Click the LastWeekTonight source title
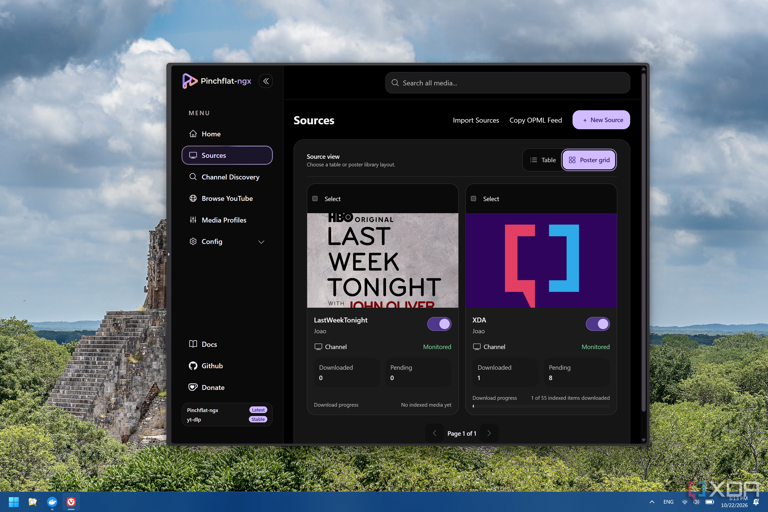Image resolution: width=768 pixels, height=512 pixels. (340, 320)
